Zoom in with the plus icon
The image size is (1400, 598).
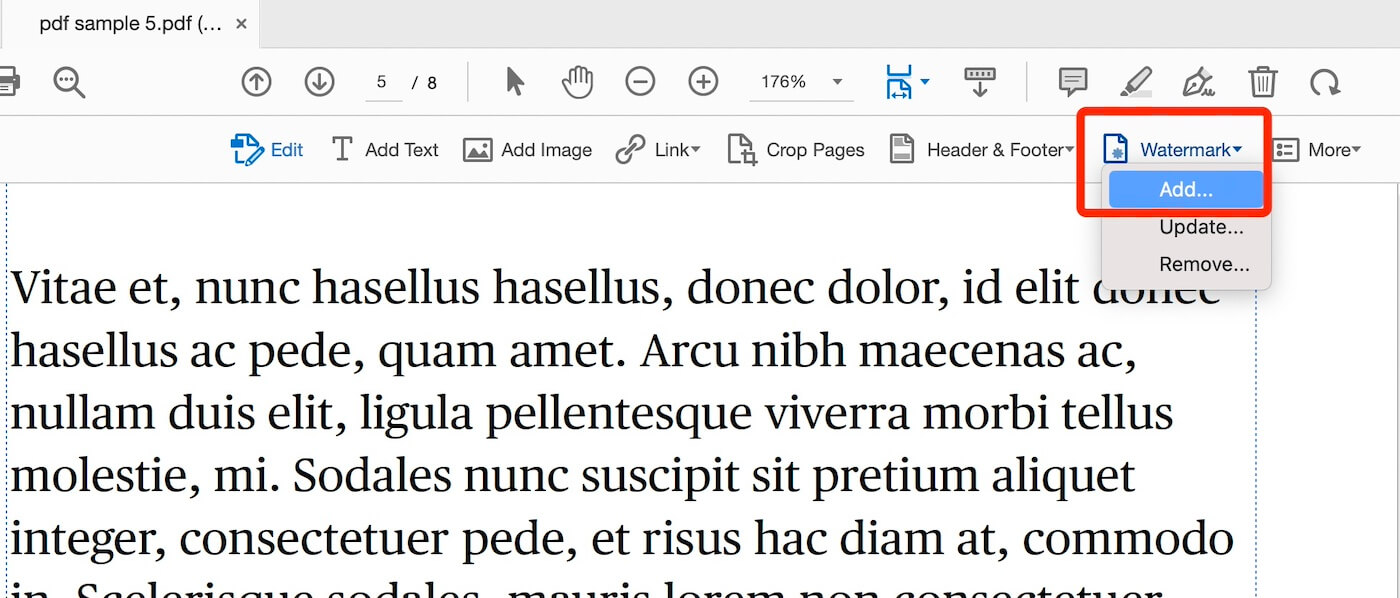(x=703, y=82)
